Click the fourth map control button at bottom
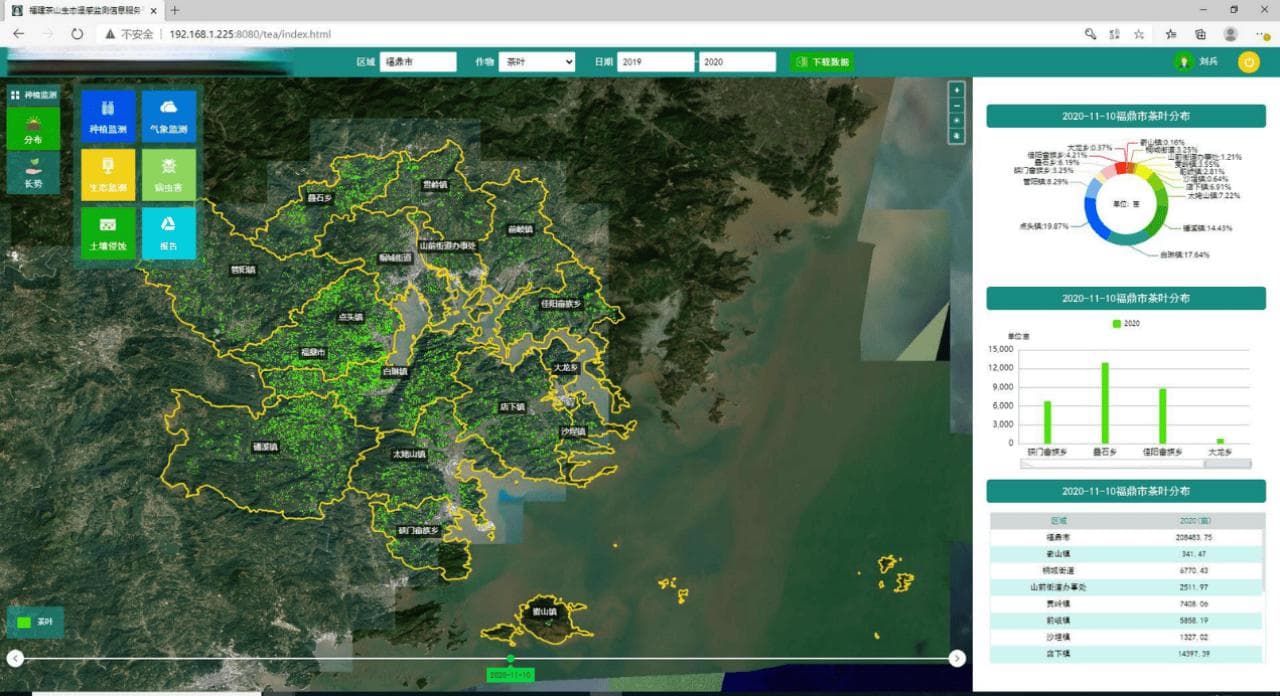The height and width of the screenshot is (696, 1280). (x=957, y=135)
